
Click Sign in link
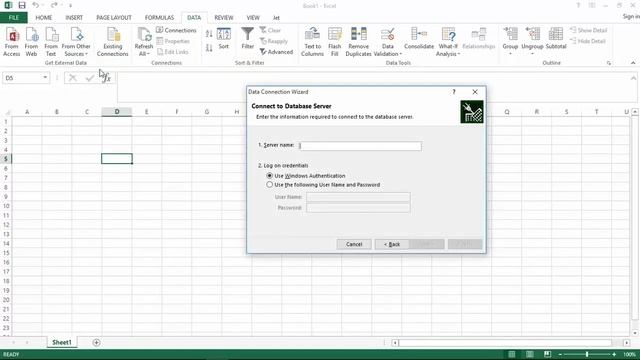(x=631, y=16)
